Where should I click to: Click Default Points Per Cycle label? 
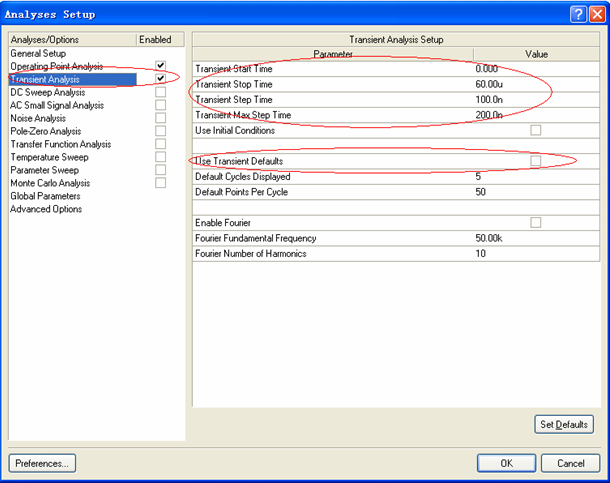(242, 192)
